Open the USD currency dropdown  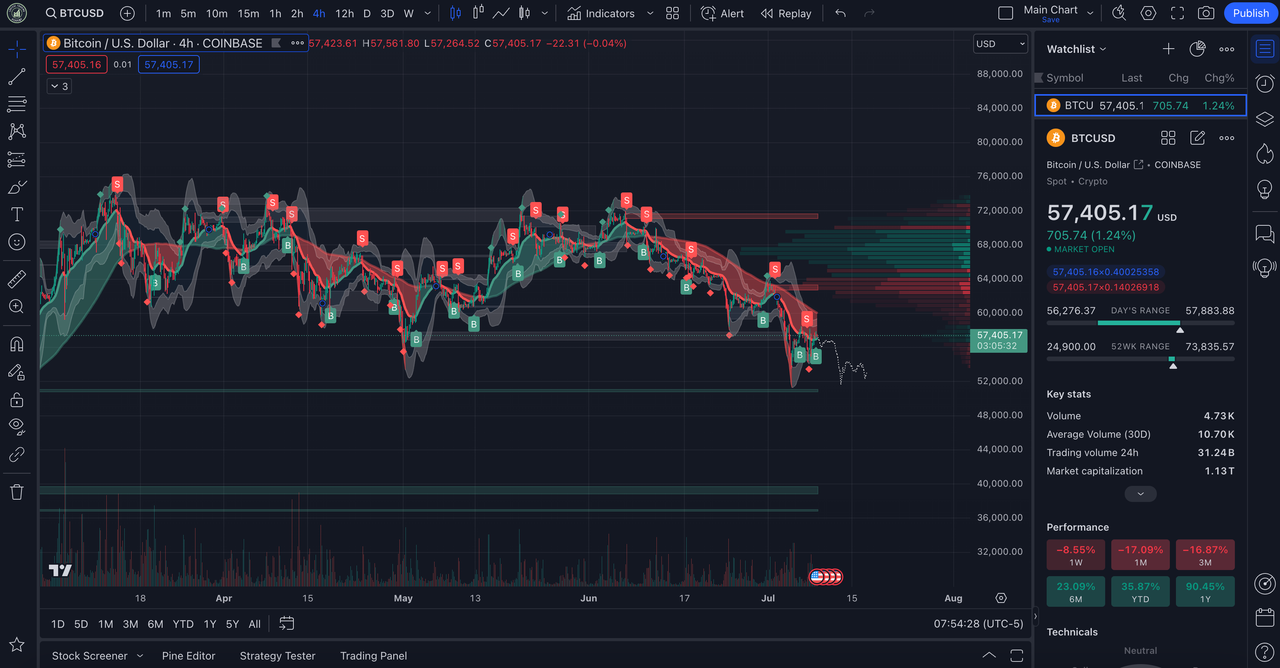pos(1001,44)
